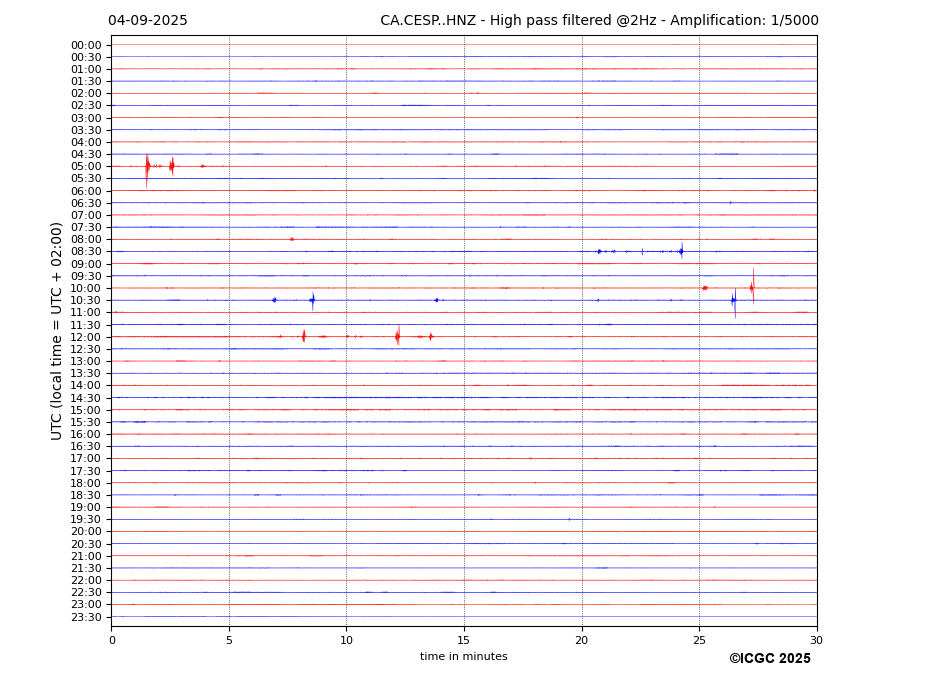This screenshot has width=927, height=696.
Task: Click the 10:30 time row label
Action: click(x=86, y=300)
